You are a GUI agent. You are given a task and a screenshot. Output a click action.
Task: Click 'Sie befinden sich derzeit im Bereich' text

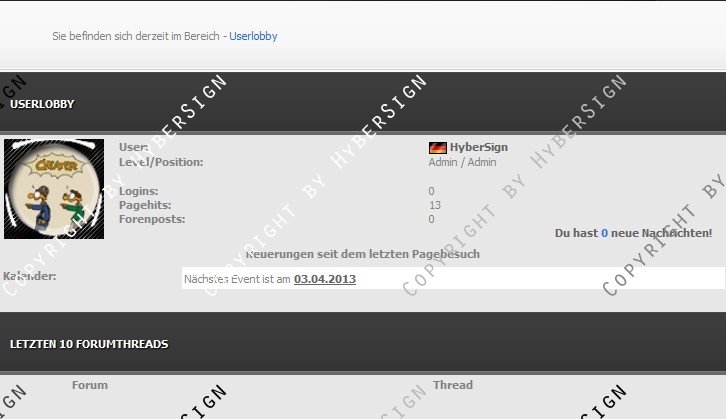point(138,36)
